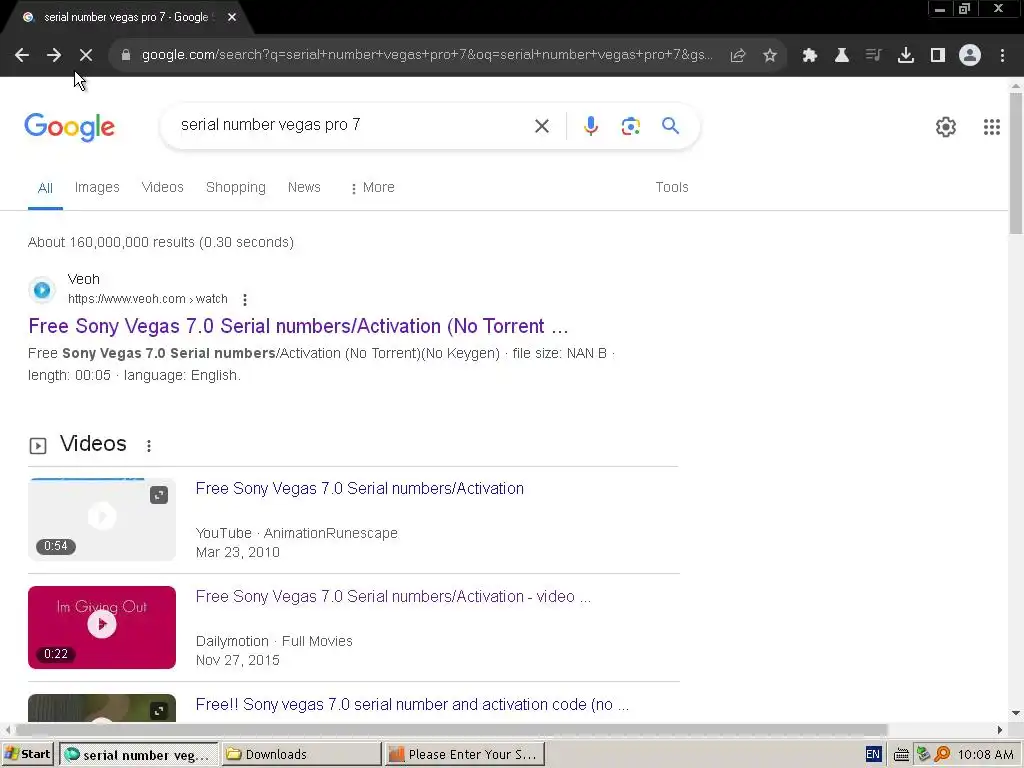Open the veoh.com watch URL line
Screen dimensions: 1024x768
(148, 299)
